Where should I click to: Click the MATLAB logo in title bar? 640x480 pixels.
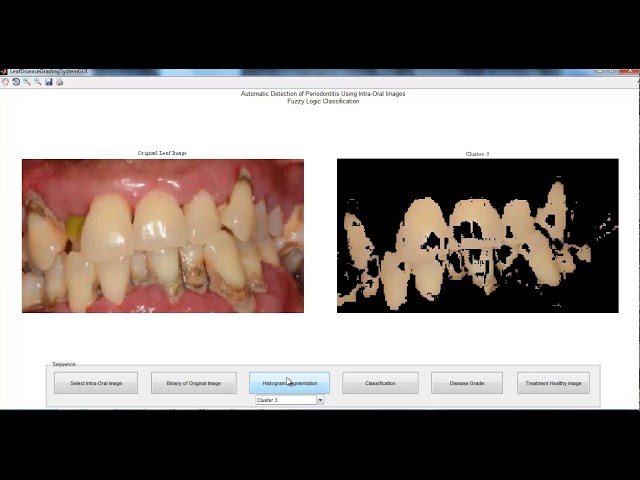coord(4,72)
